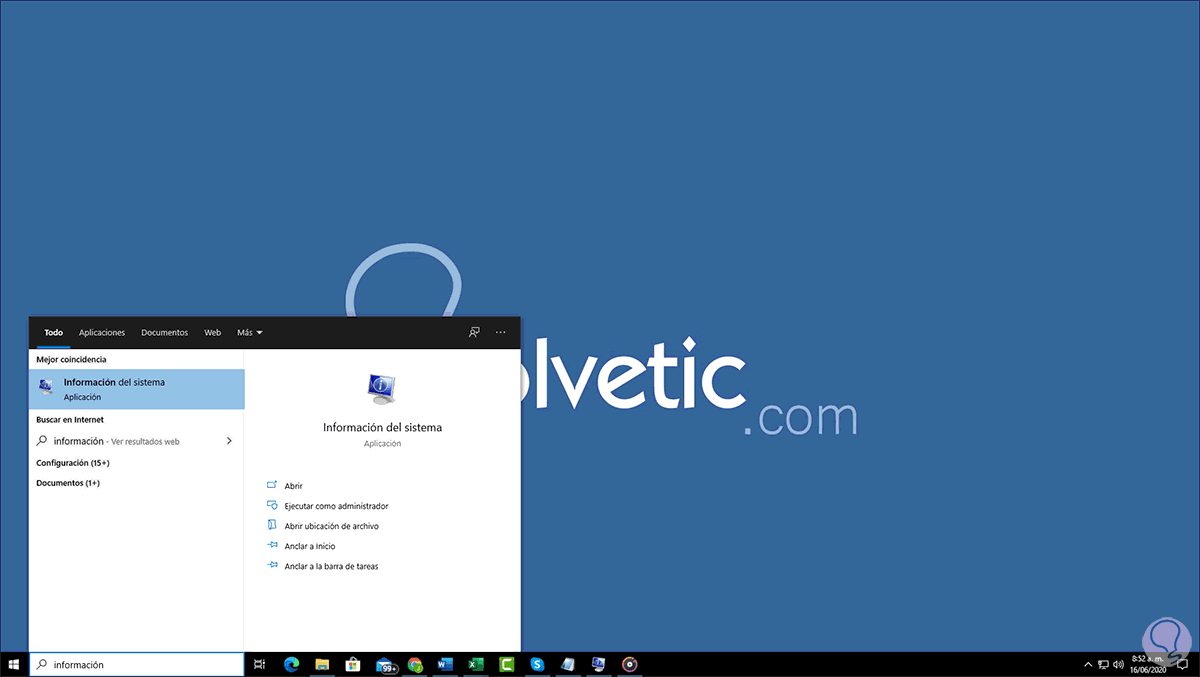Image resolution: width=1200 pixels, height=677 pixels.
Task: Open the search options ellipsis menu
Action: 501,332
